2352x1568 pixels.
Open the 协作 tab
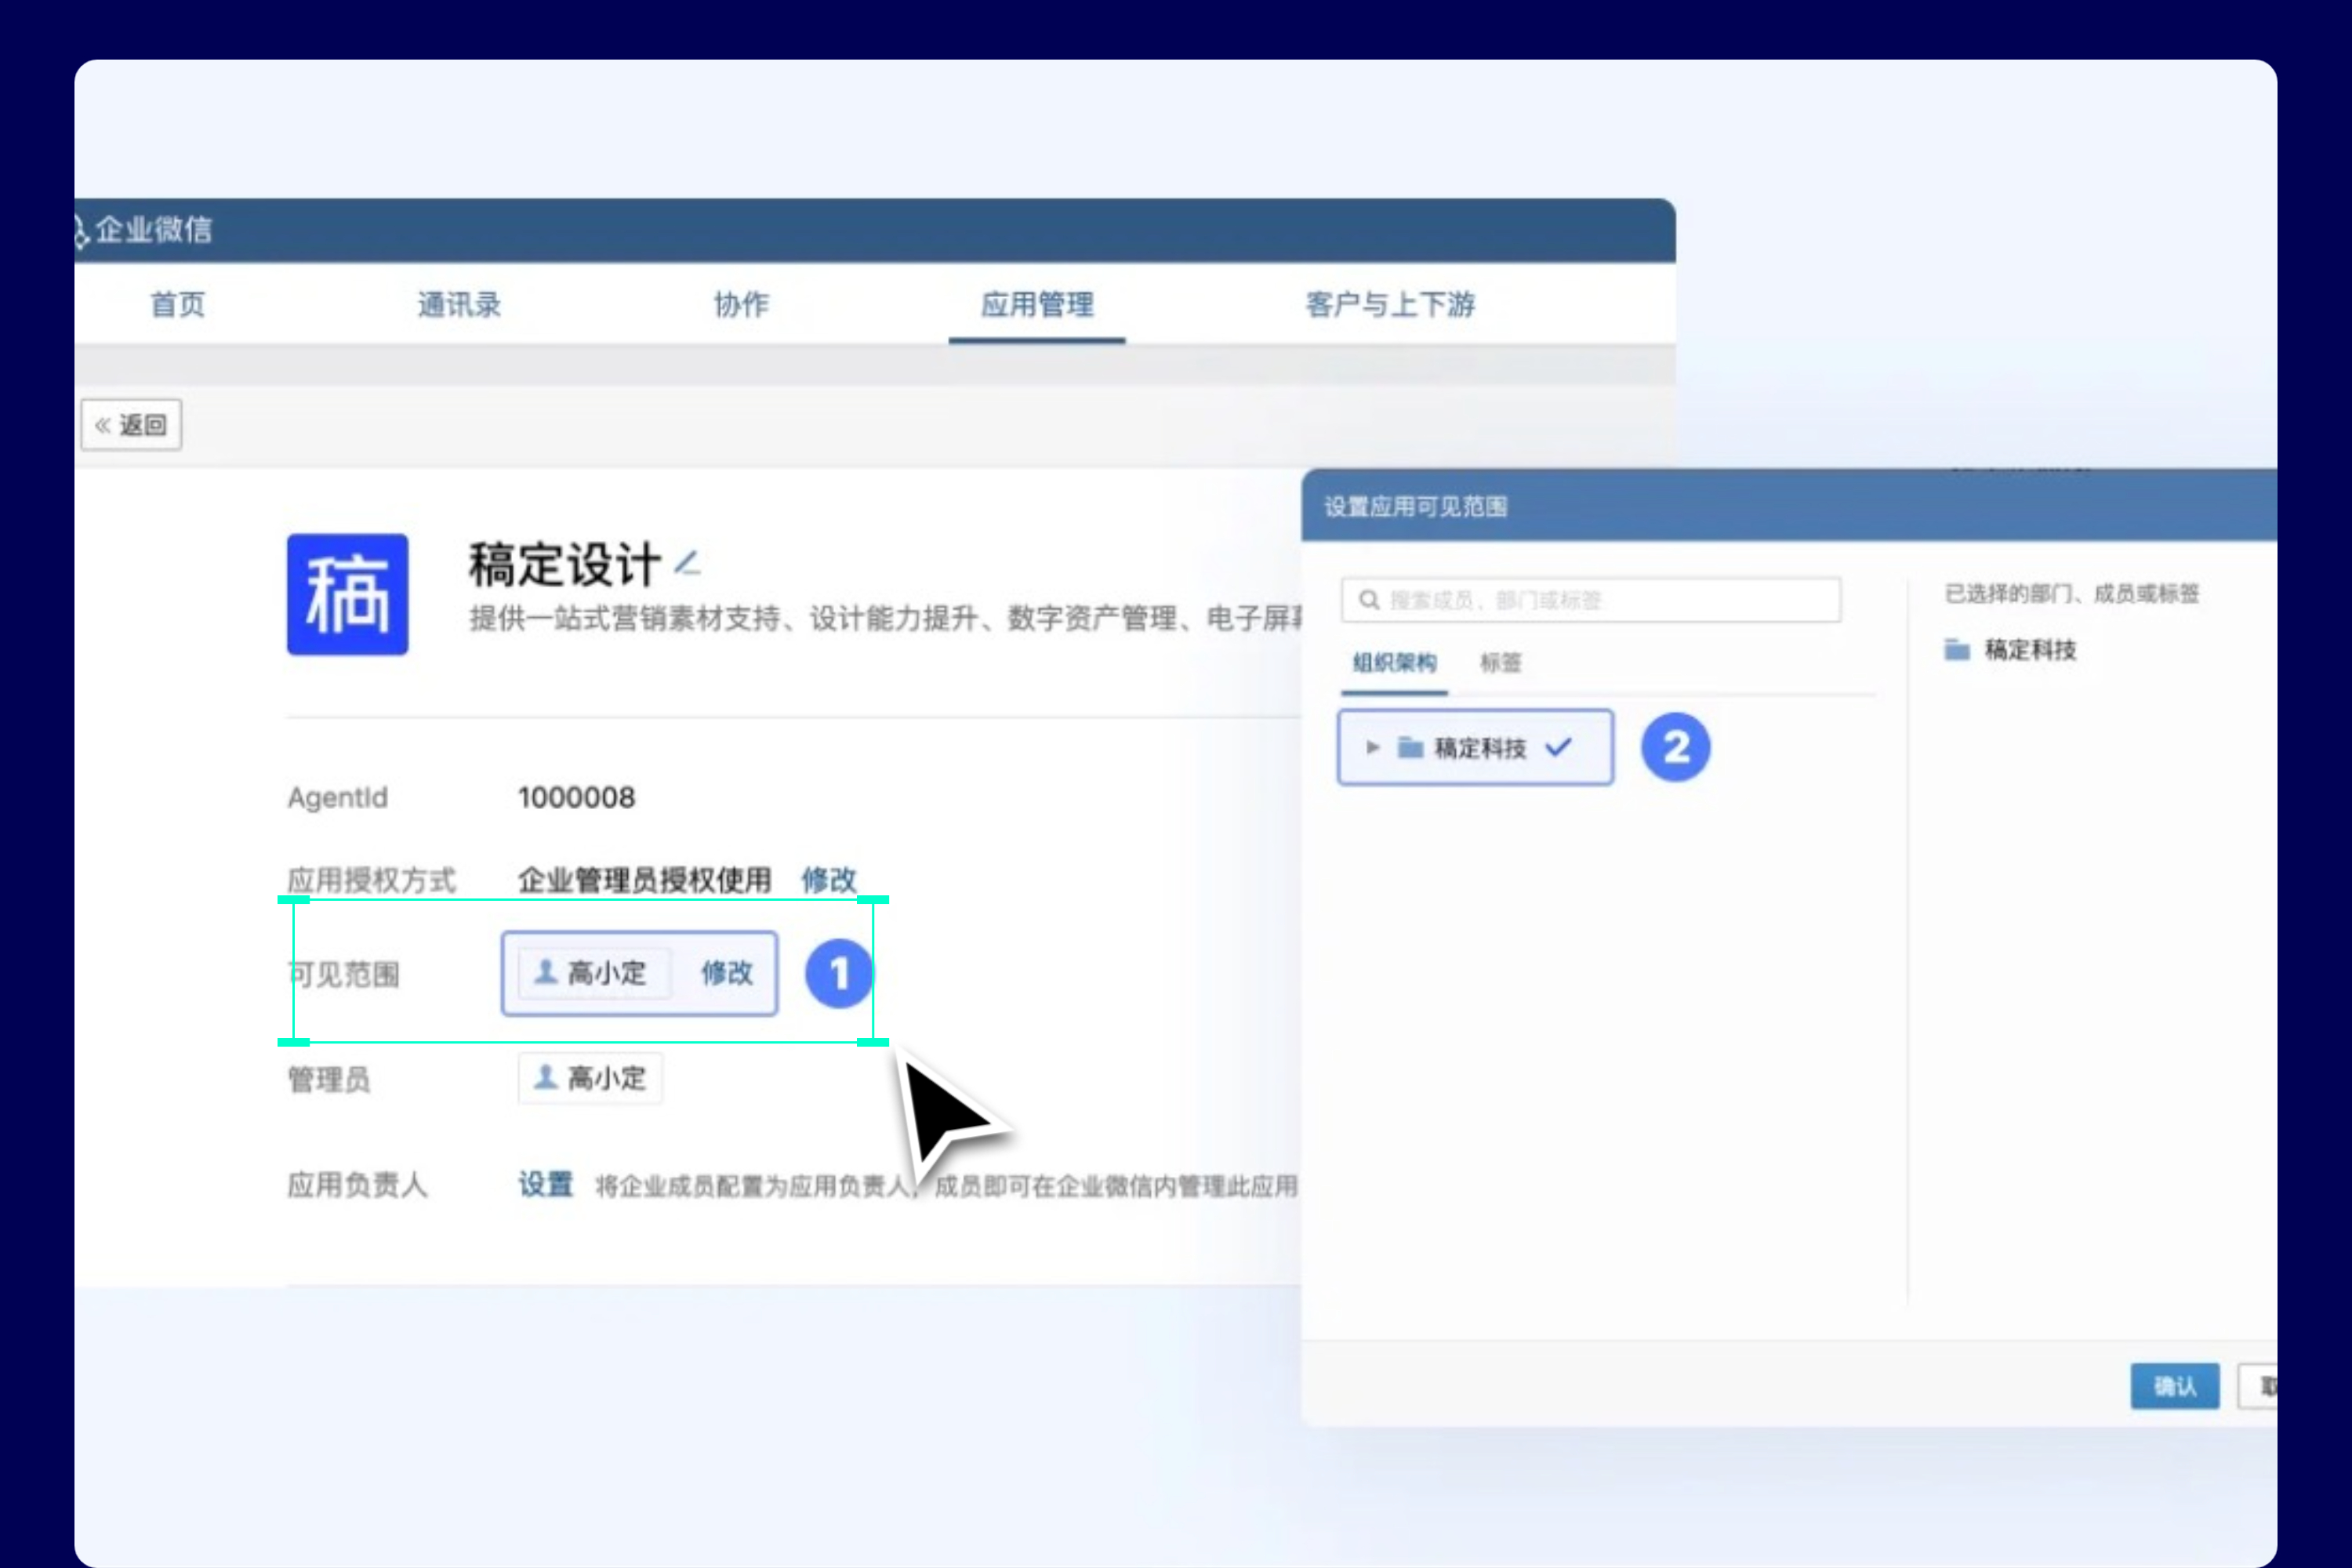(741, 304)
